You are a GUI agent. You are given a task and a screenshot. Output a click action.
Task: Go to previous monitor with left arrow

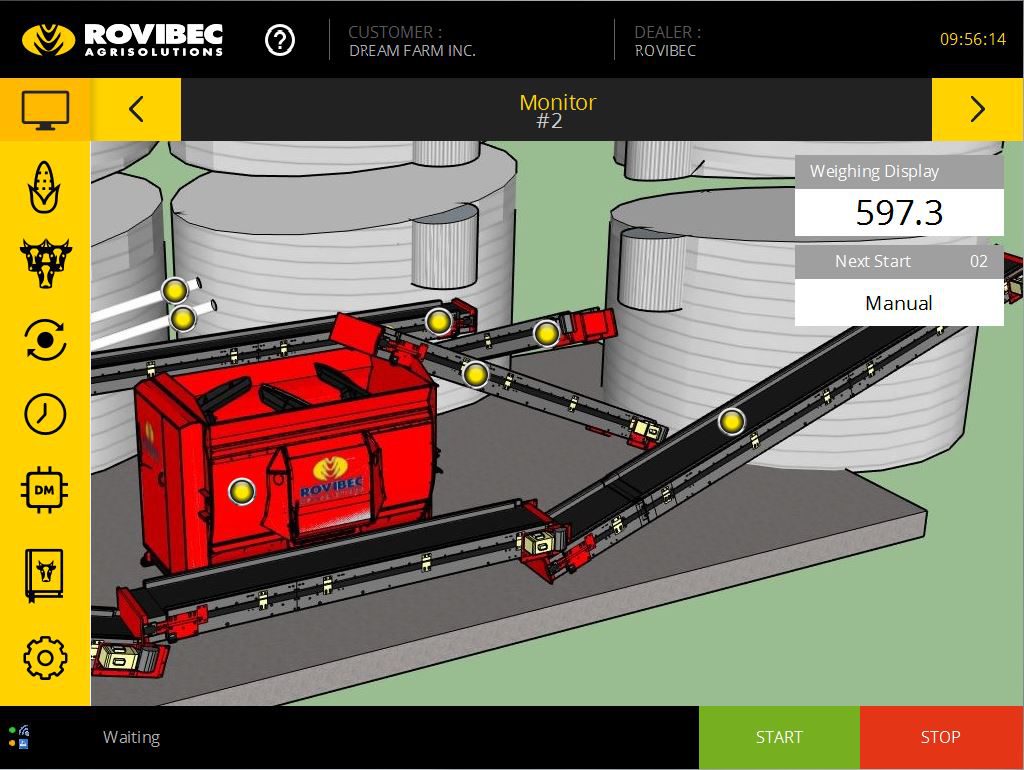(x=136, y=109)
